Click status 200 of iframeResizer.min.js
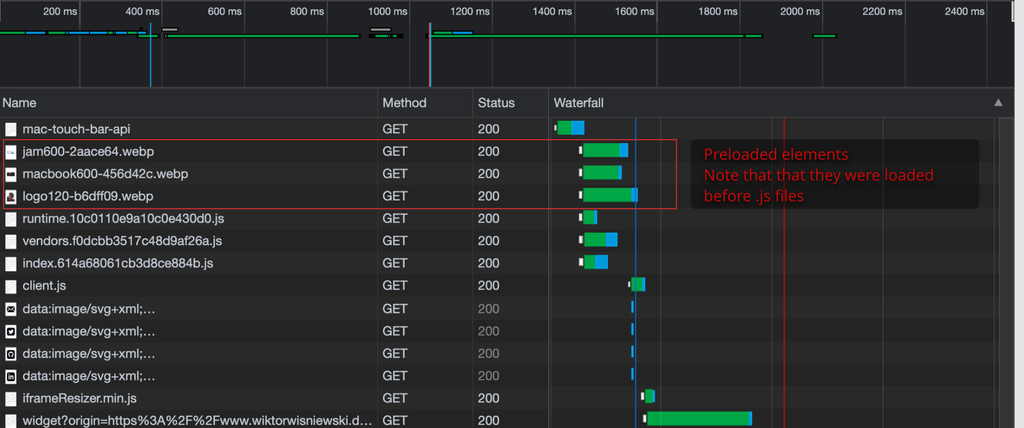 488,398
